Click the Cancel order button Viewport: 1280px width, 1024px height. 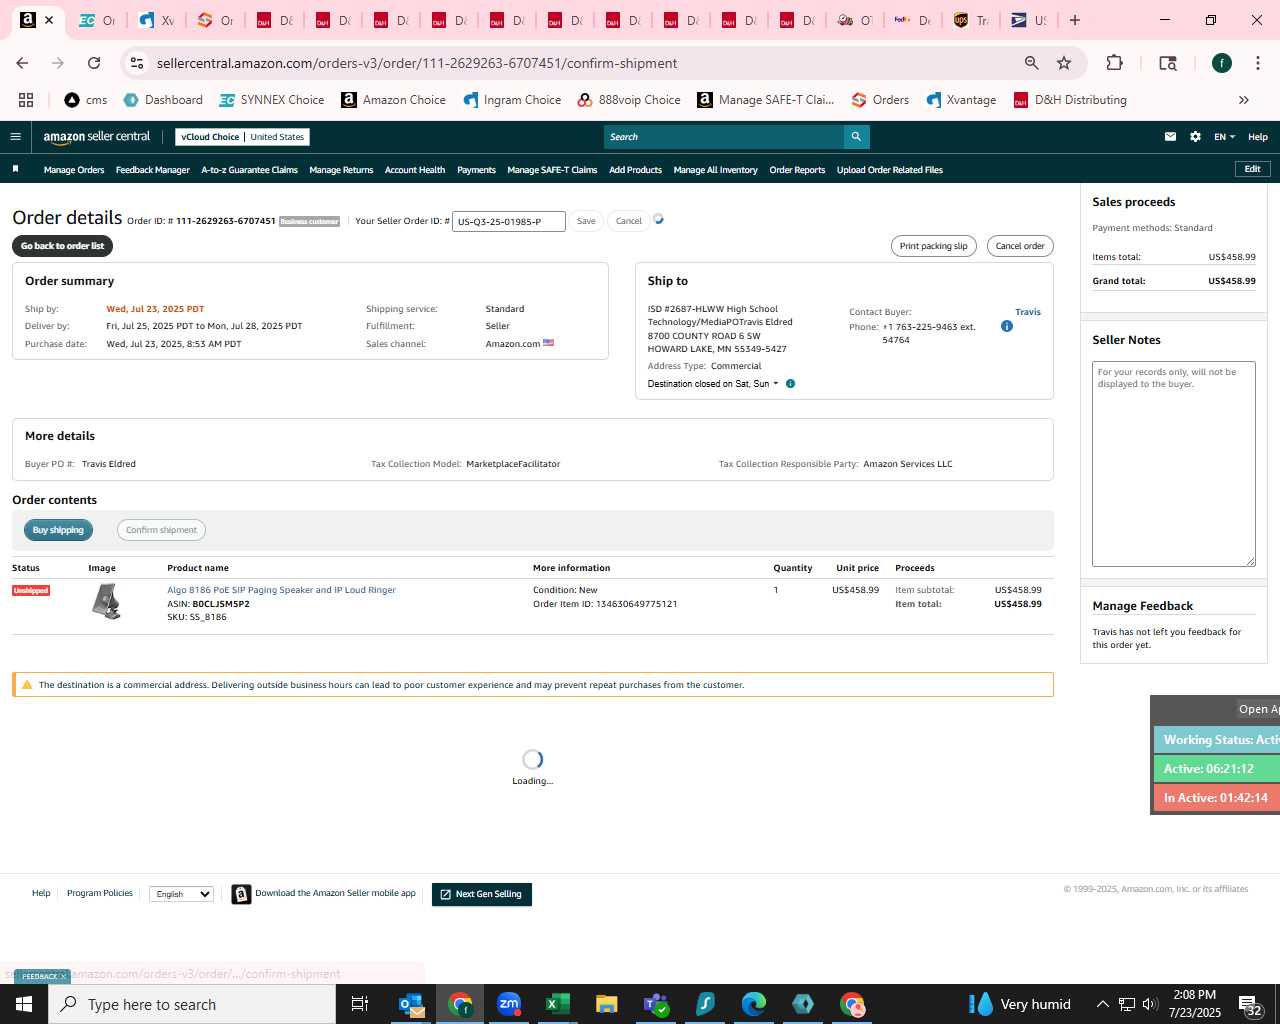click(x=1020, y=246)
